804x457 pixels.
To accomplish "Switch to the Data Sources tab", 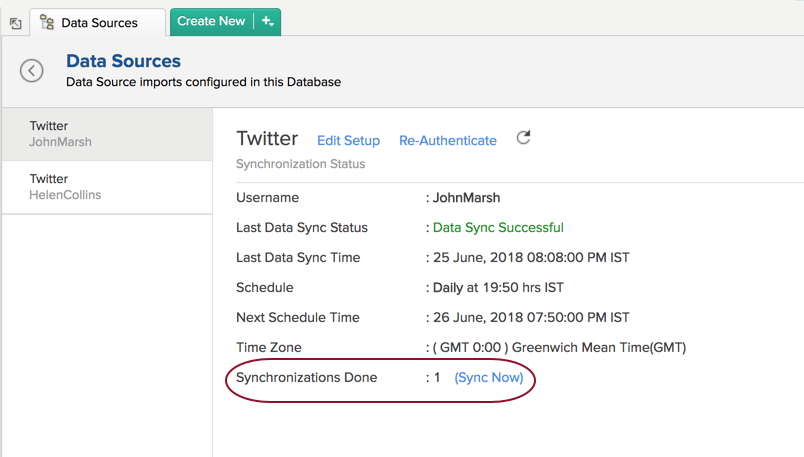I will 97,23.
